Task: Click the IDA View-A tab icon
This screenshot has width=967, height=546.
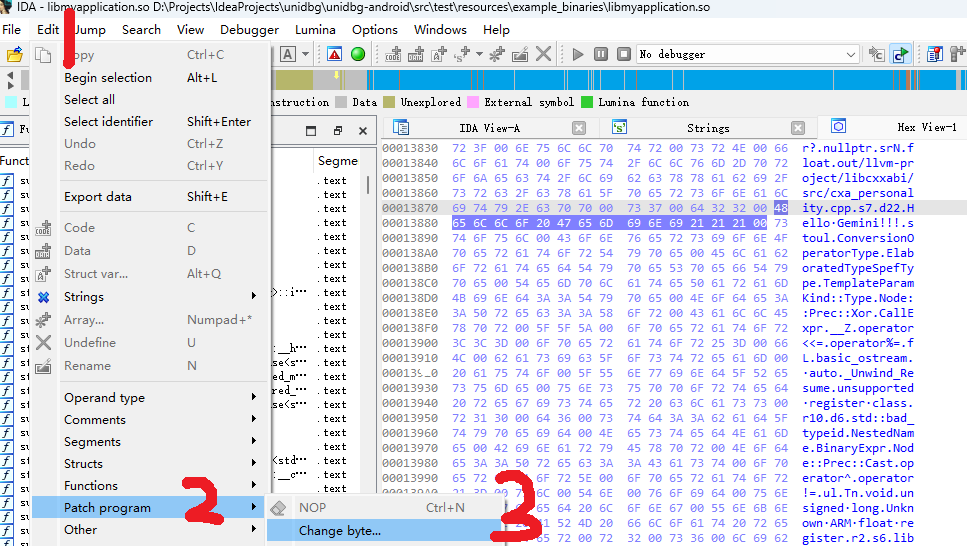Action: [x=401, y=128]
